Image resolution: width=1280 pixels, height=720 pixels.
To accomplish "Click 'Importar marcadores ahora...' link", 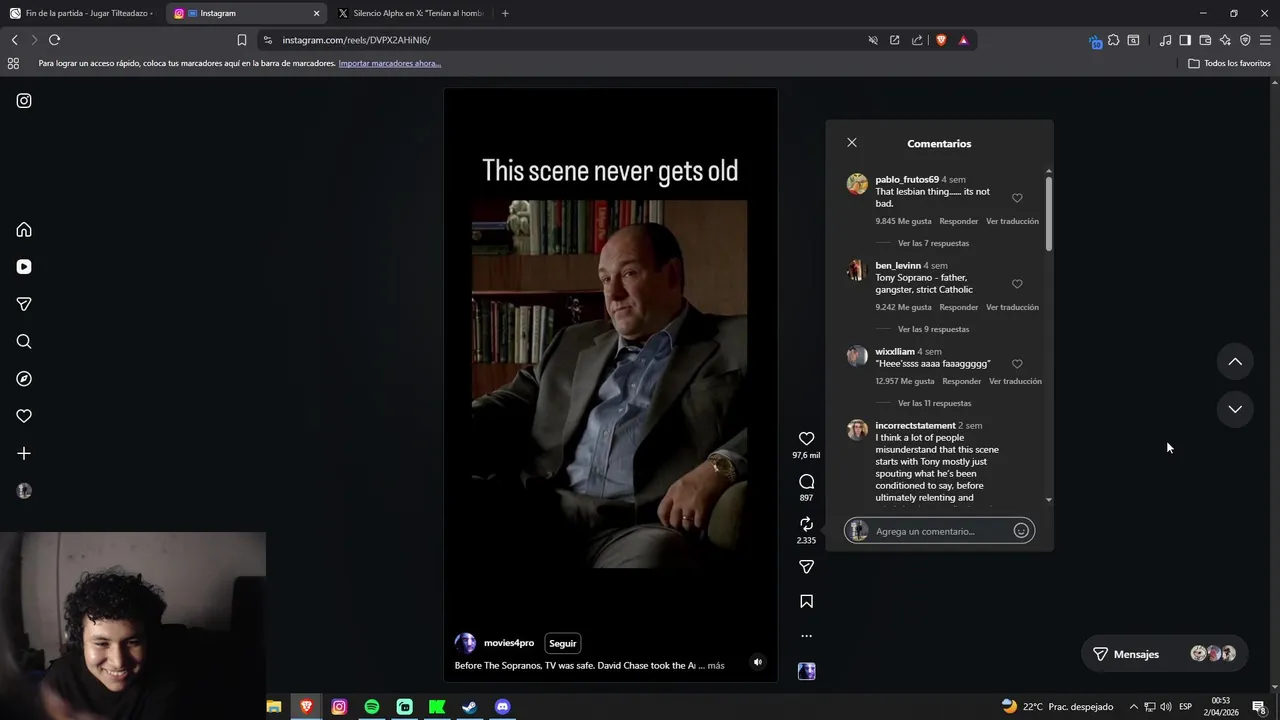I will 390,63.
